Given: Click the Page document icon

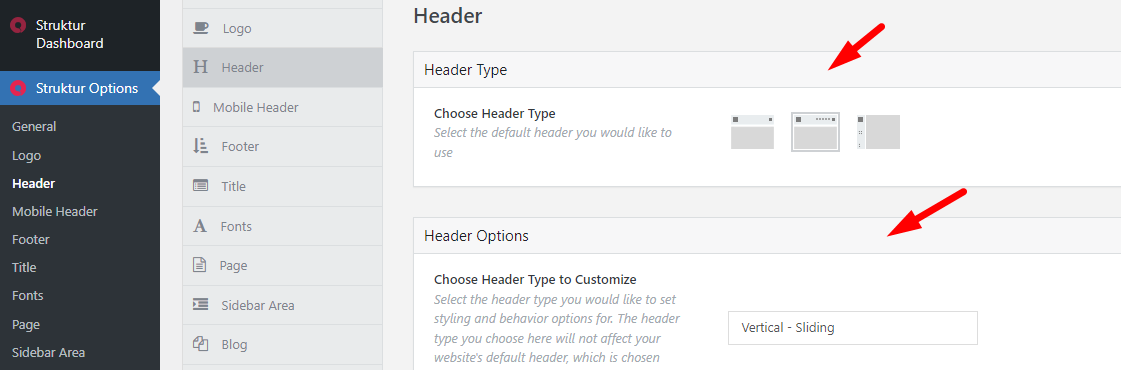Looking at the screenshot, I should click(x=199, y=265).
